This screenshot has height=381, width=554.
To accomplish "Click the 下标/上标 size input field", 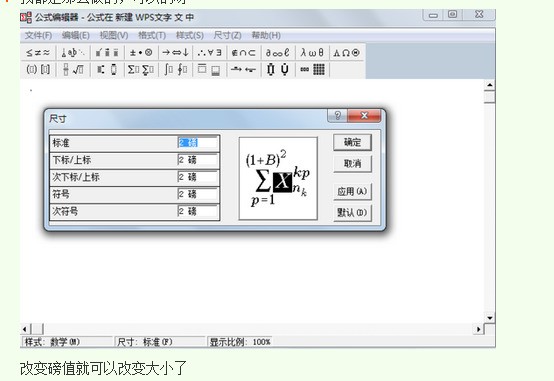I will (198, 160).
